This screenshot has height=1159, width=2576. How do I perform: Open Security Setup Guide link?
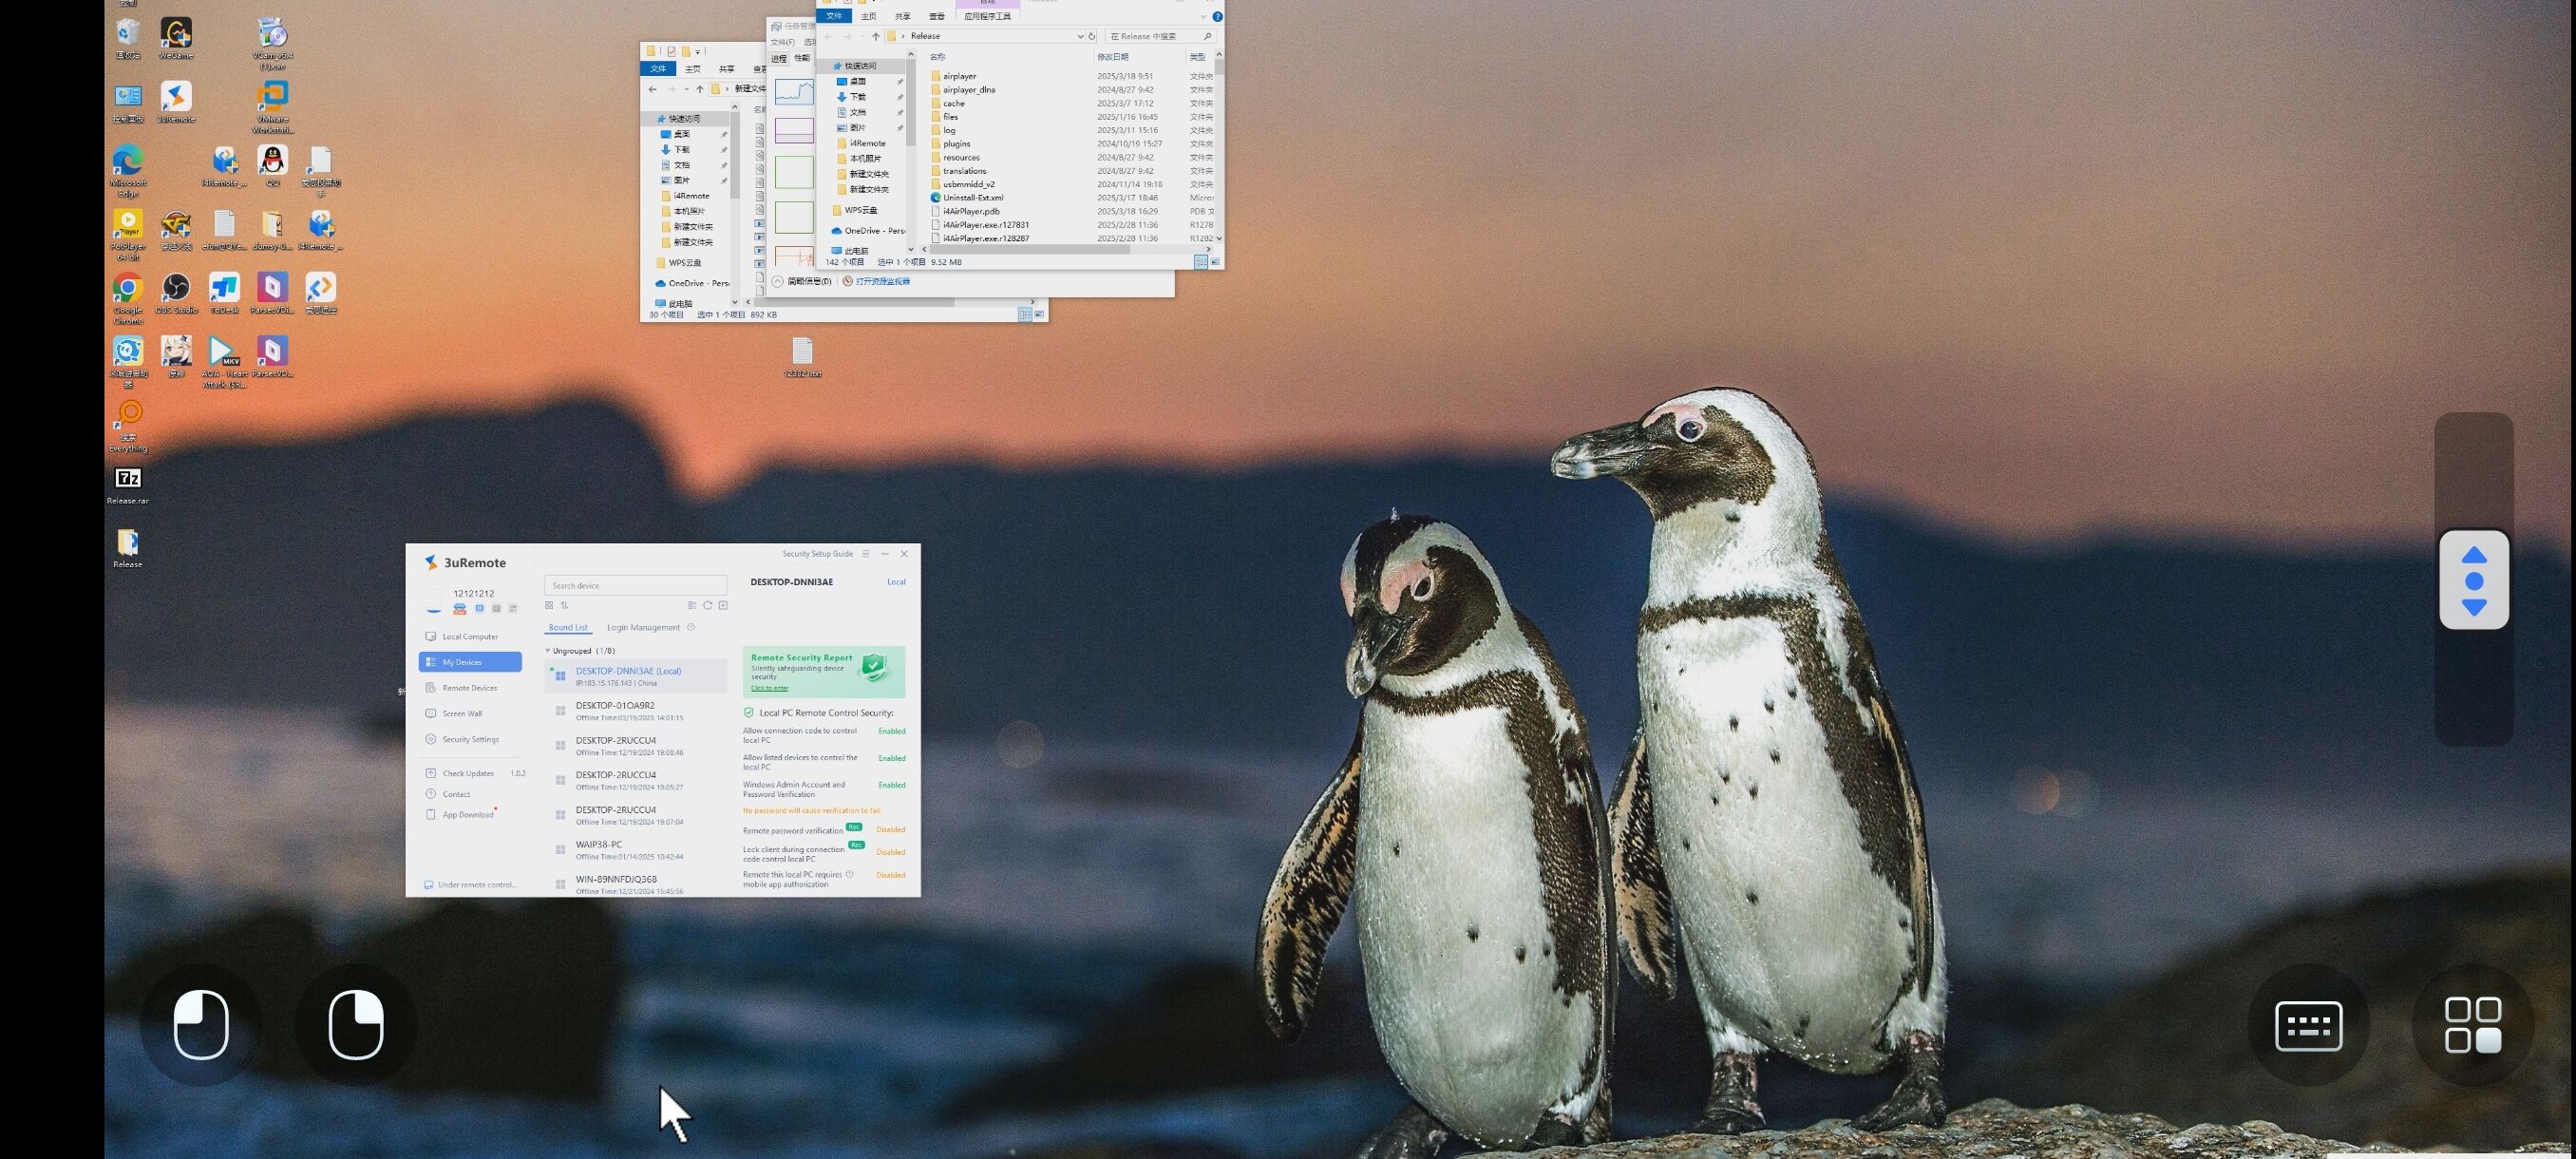pos(817,553)
